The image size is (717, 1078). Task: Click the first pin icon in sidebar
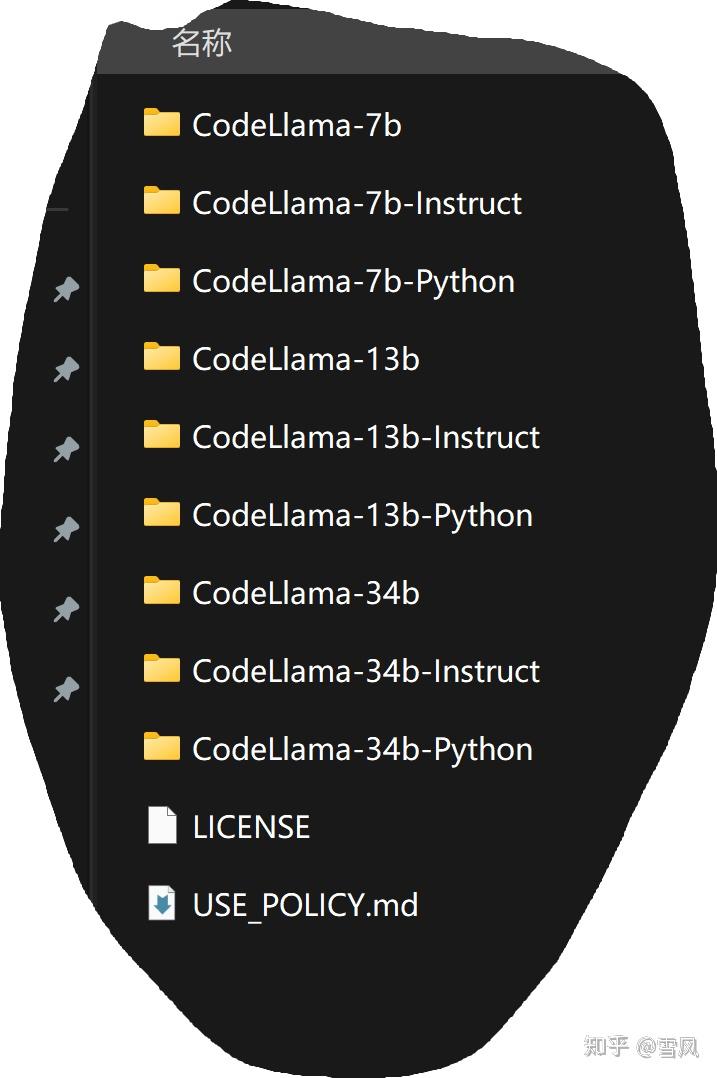pos(66,289)
